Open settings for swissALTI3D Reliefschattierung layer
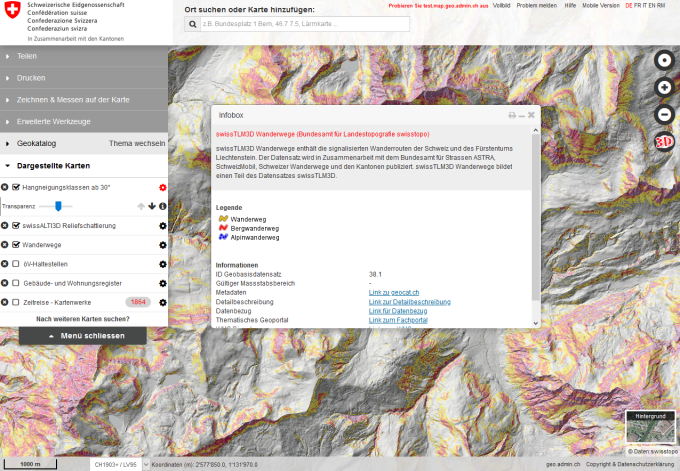Viewport: 680px width, 471px height. point(162,225)
